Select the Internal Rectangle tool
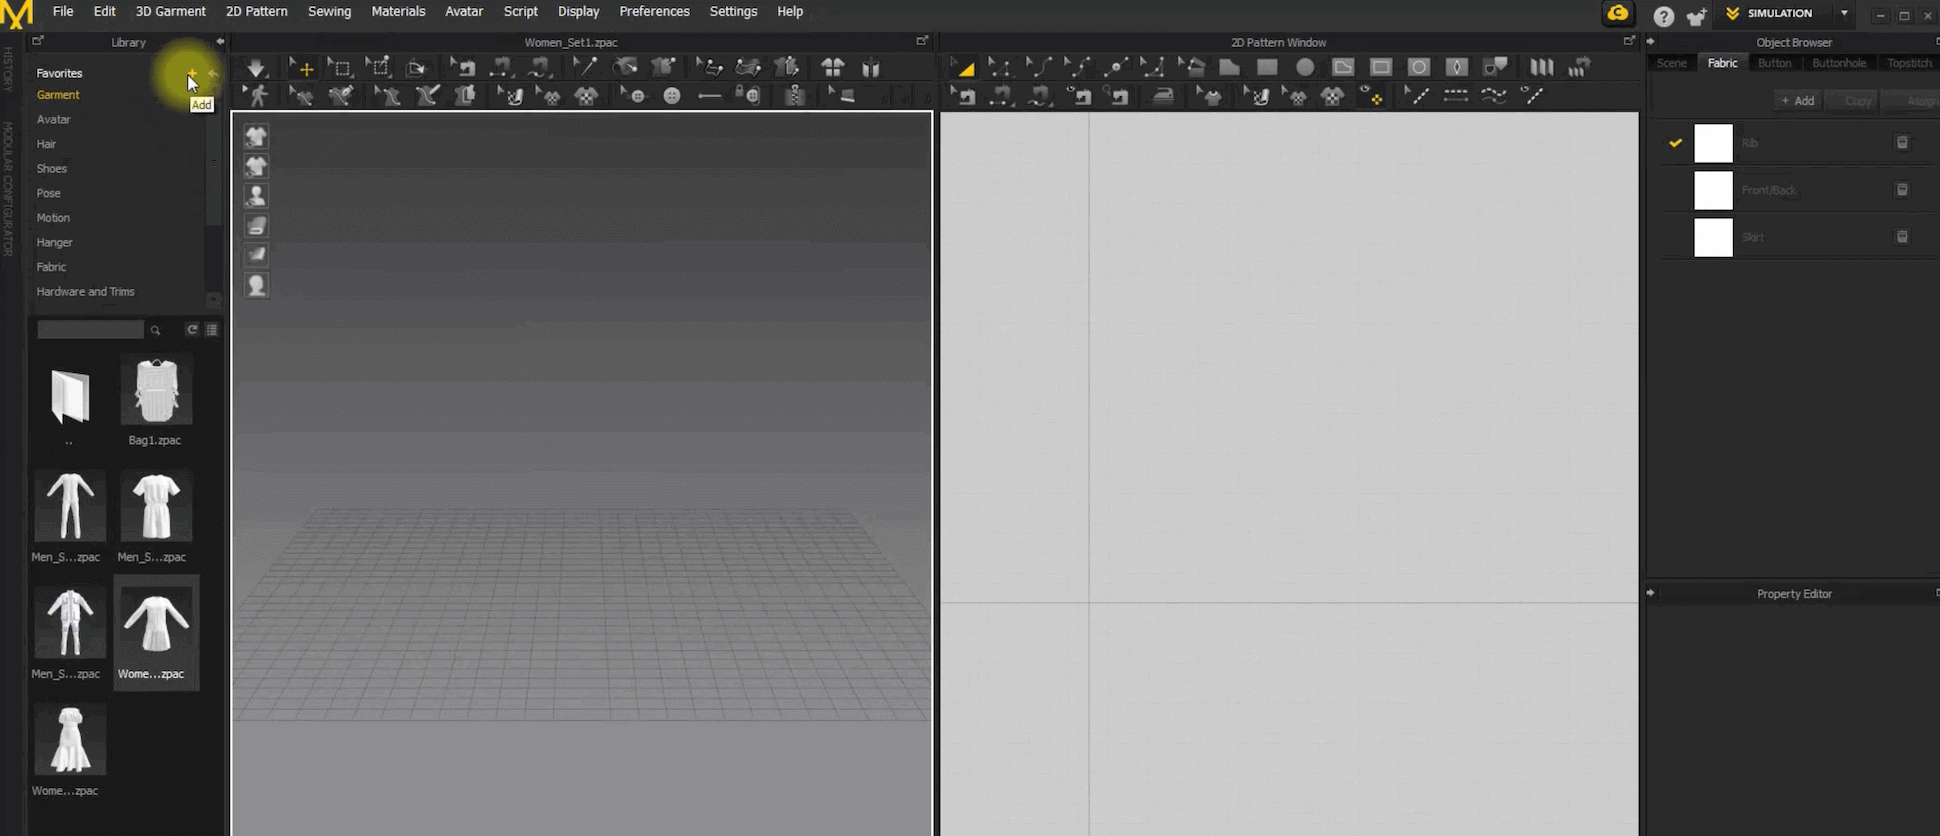 coord(1381,67)
